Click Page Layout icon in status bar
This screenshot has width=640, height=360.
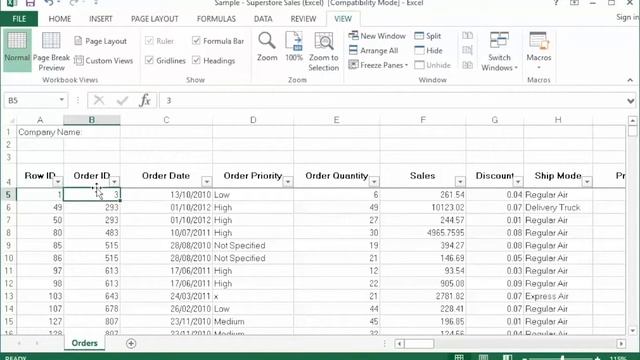click(x=483, y=358)
